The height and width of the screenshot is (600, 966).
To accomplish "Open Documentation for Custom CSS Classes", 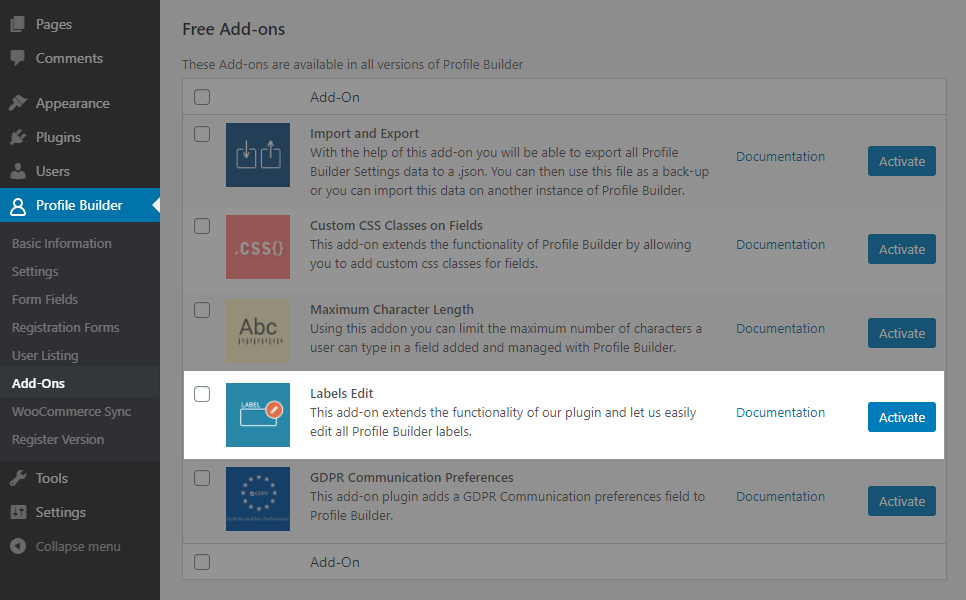I will click(780, 245).
